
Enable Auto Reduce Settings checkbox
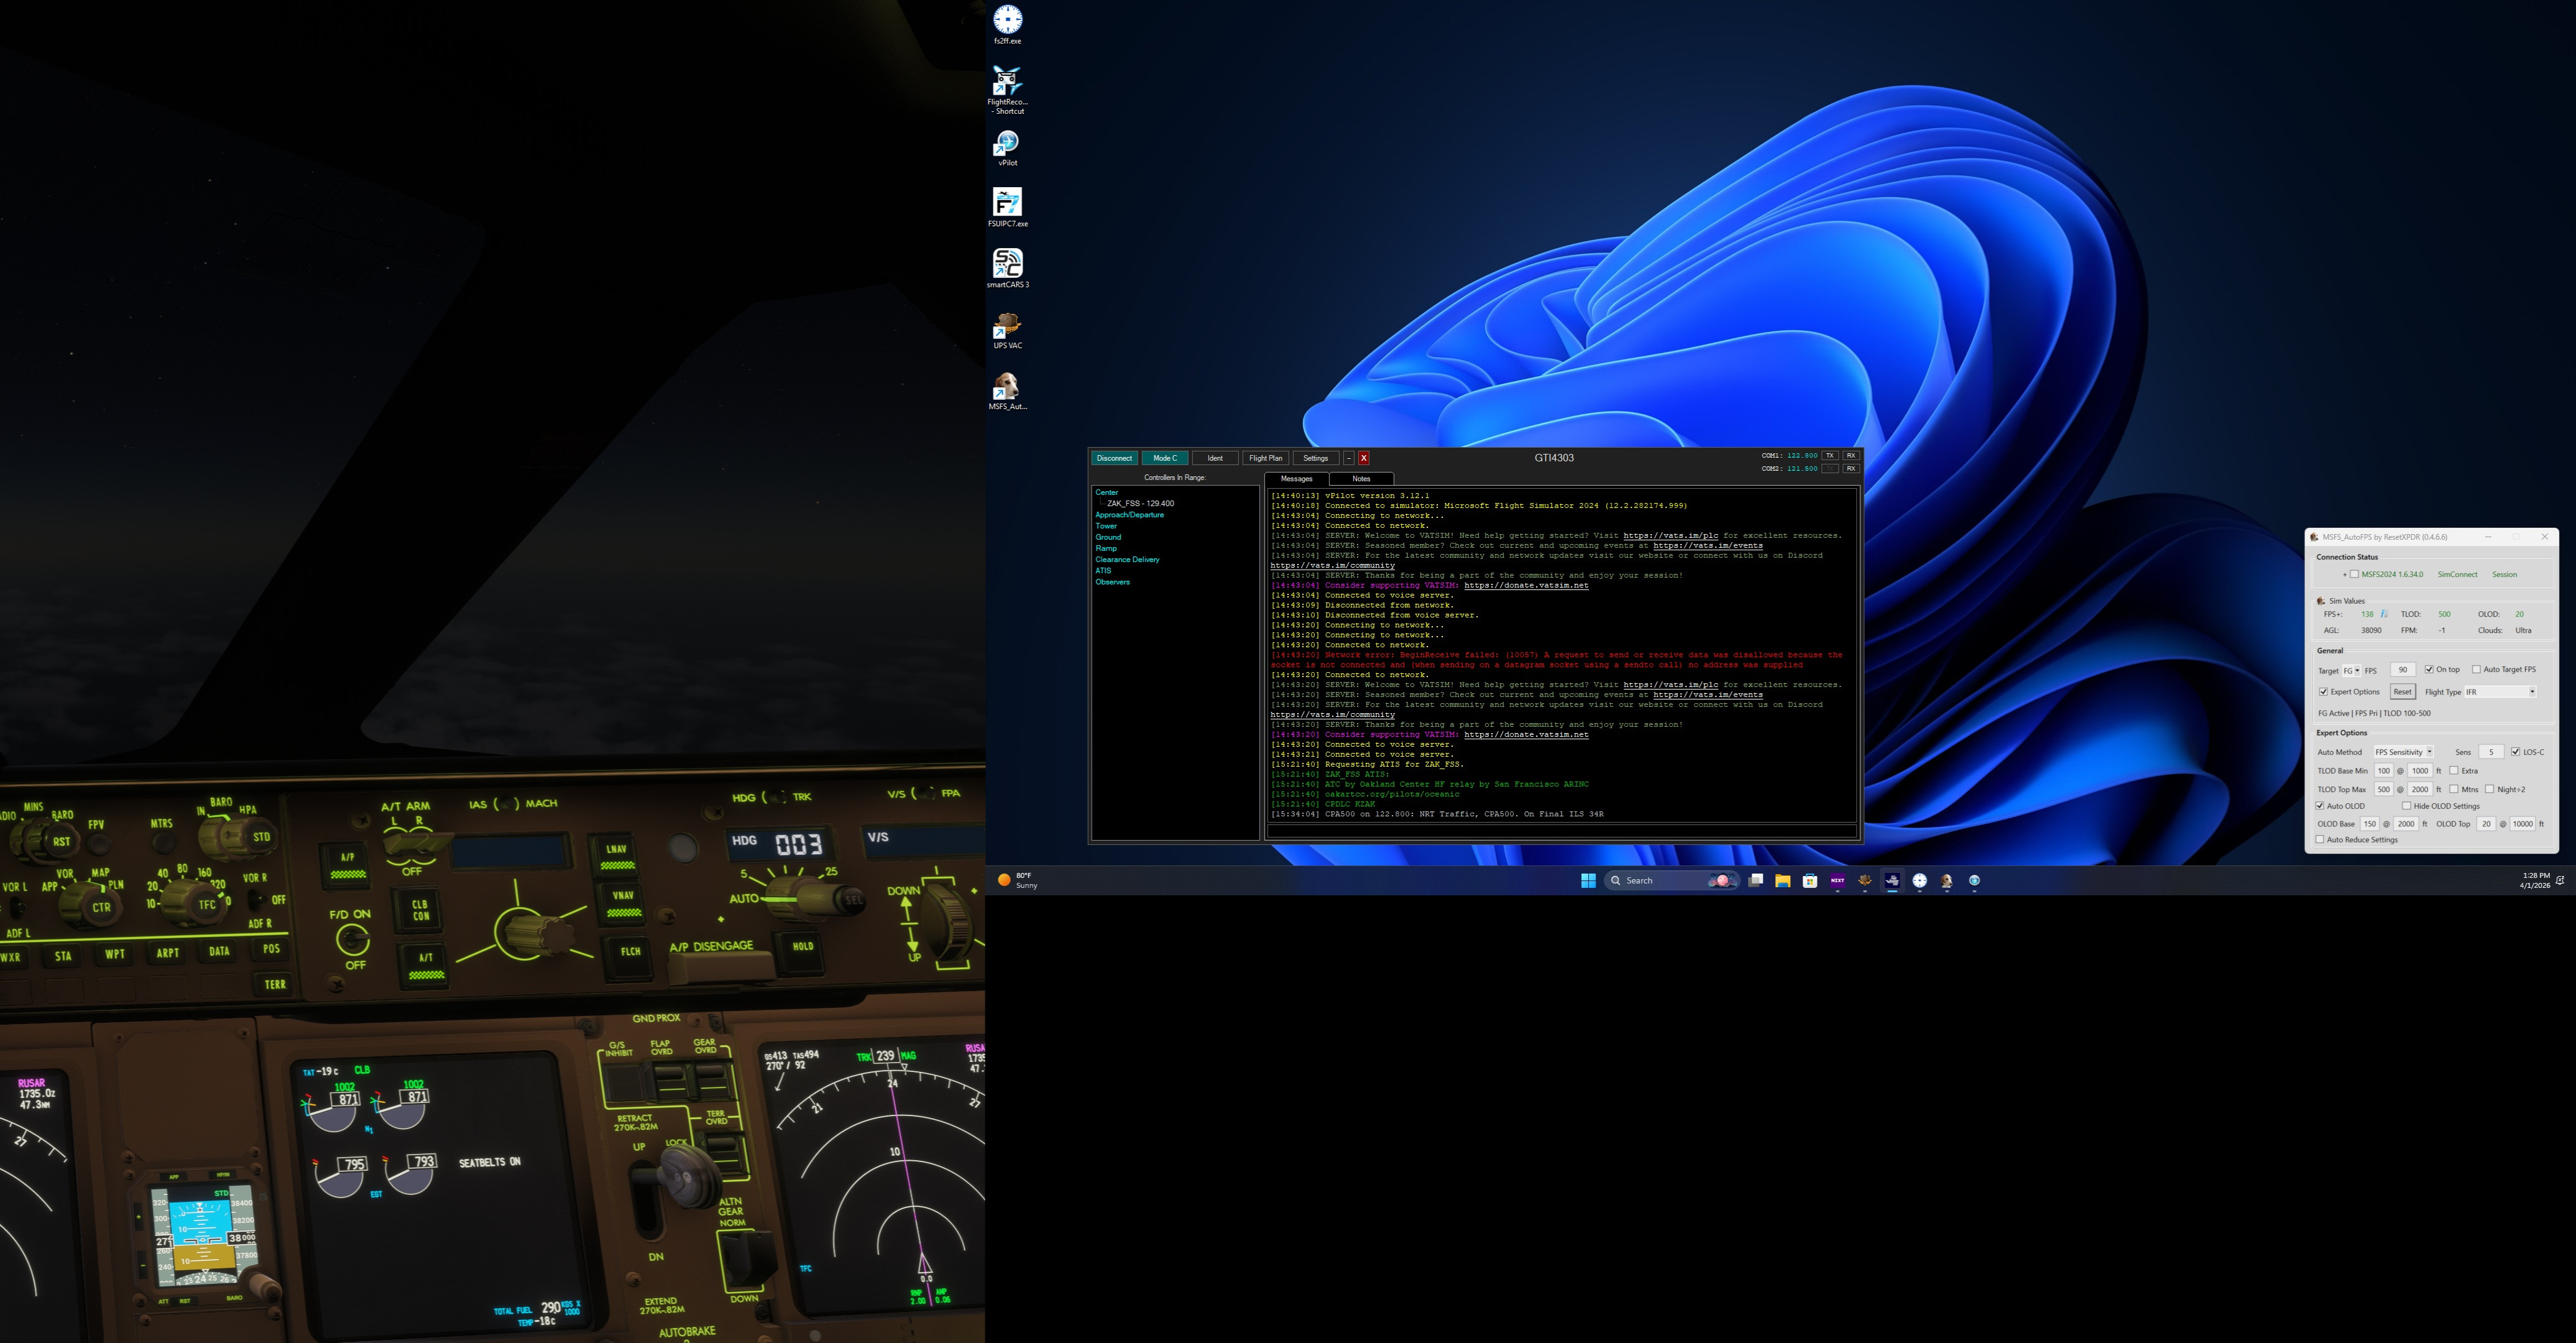(x=2320, y=840)
